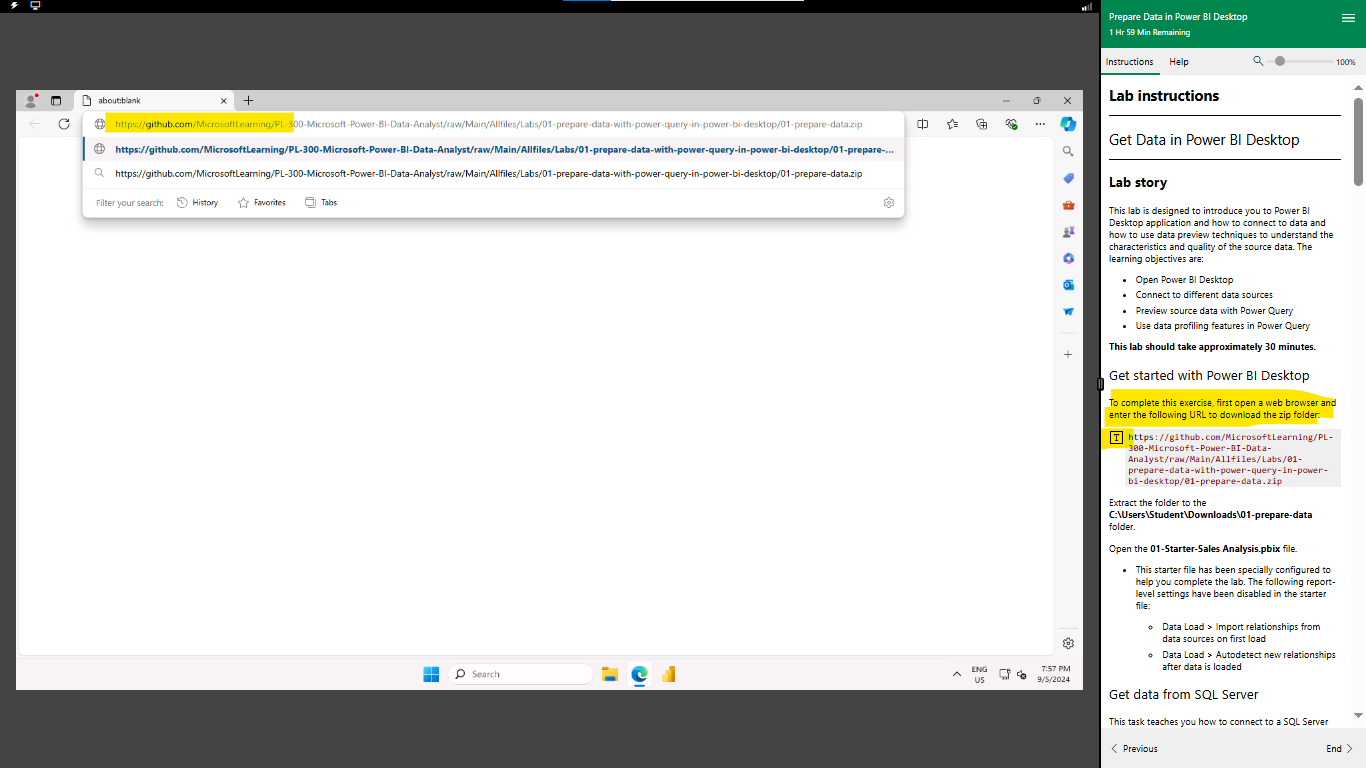Open the taskbar clock 7:57 PM
1366x768 pixels.
[1055, 674]
